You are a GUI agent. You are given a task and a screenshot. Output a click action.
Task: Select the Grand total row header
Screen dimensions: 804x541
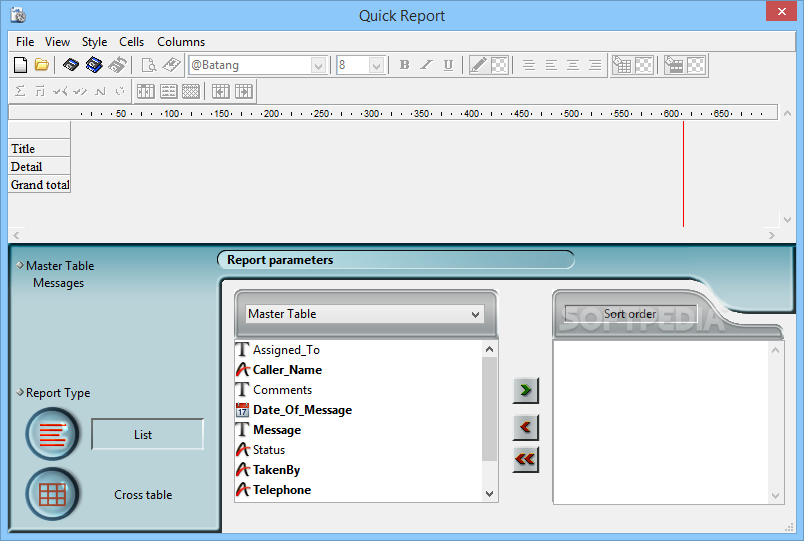point(39,185)
